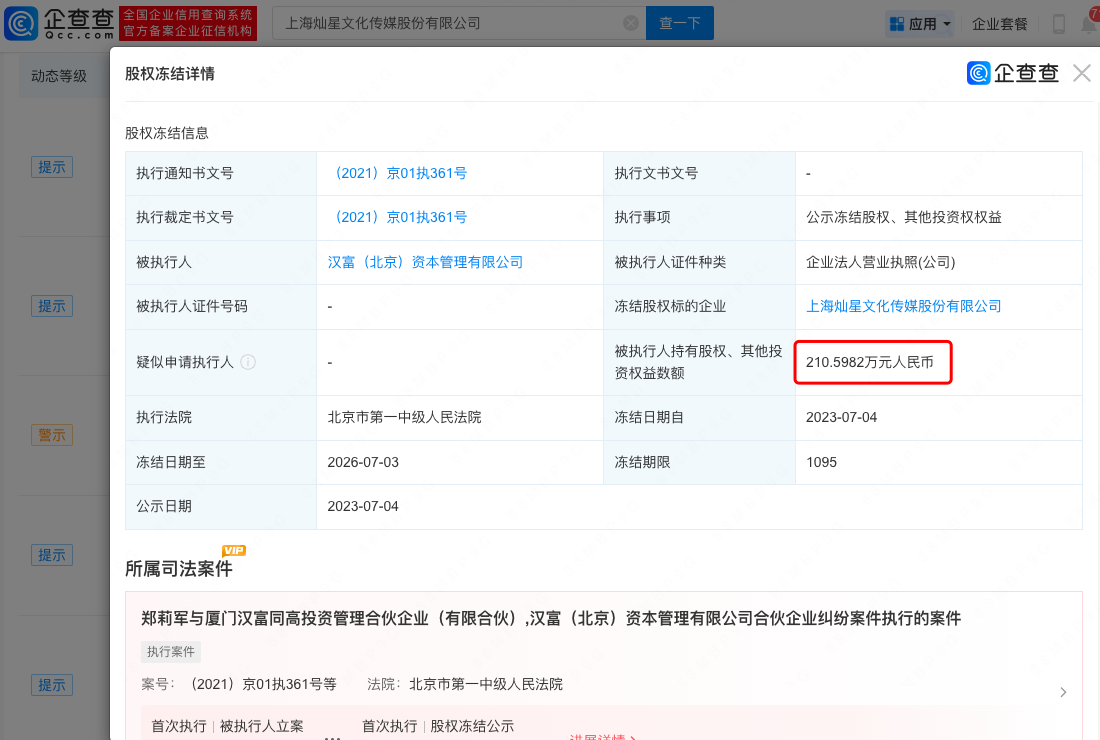Open 执行裁定书文号 (2021)京01执361号 link

398,217
